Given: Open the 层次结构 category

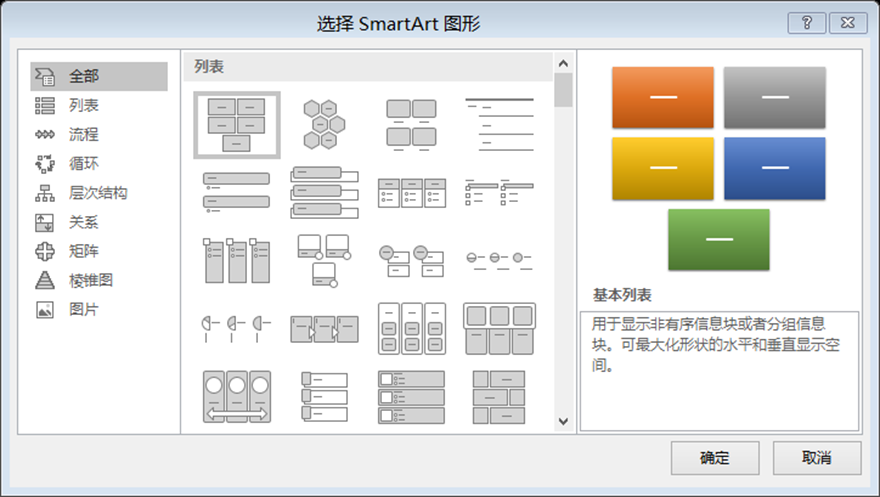Looking at the screenshot, I should pyautogui.click(x=99, y=193).
